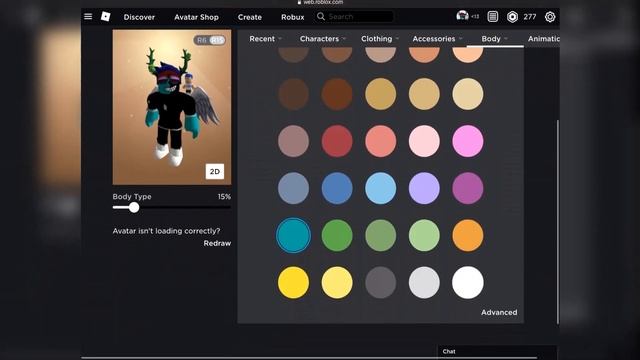Screen dimensions: 640x360
Task: Select the salmon color swatch
Action: coord(380,141)
